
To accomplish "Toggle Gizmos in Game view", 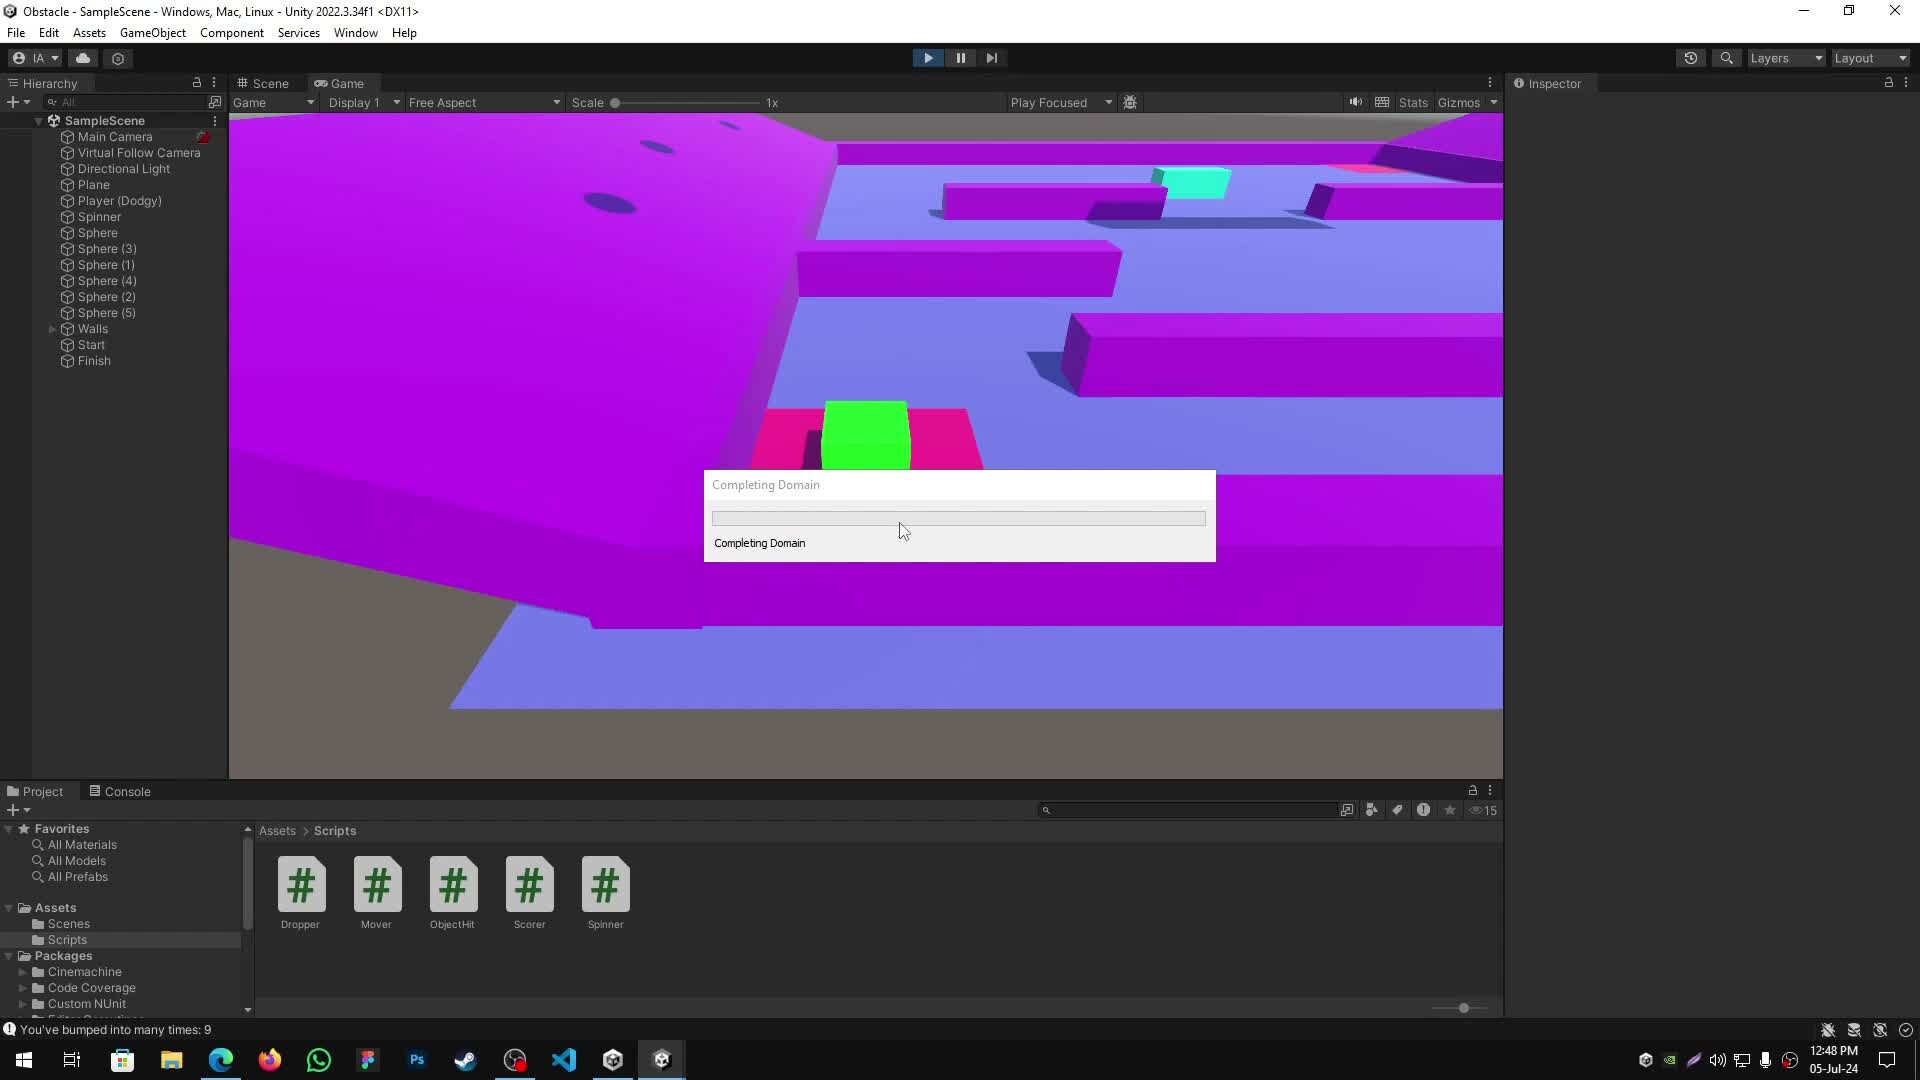I will [1458, 102].
